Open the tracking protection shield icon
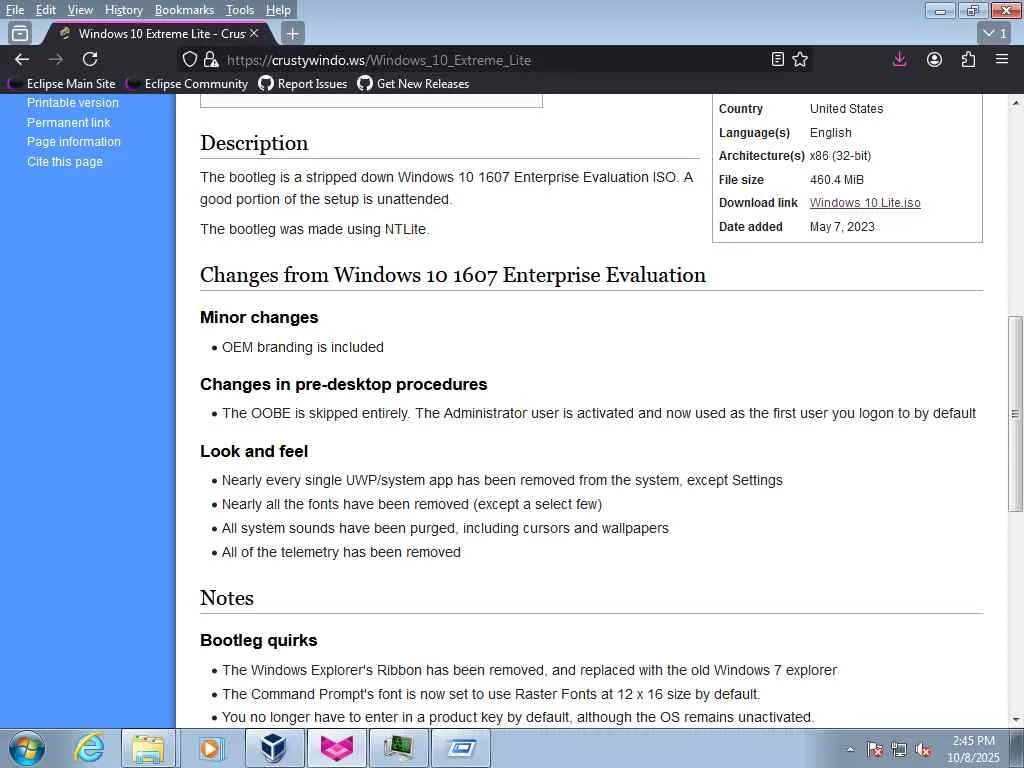This screenshot has height=768, width=1024. [189, 59]
